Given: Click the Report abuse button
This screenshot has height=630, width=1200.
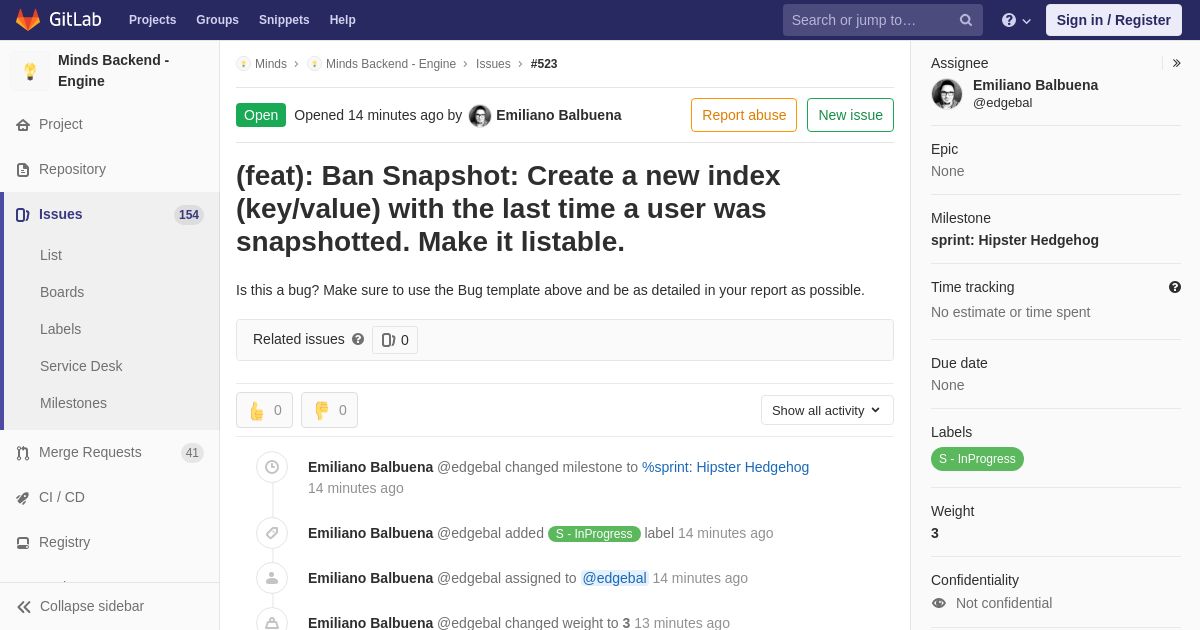Looking at the screenshot, I should pos(744,115).
